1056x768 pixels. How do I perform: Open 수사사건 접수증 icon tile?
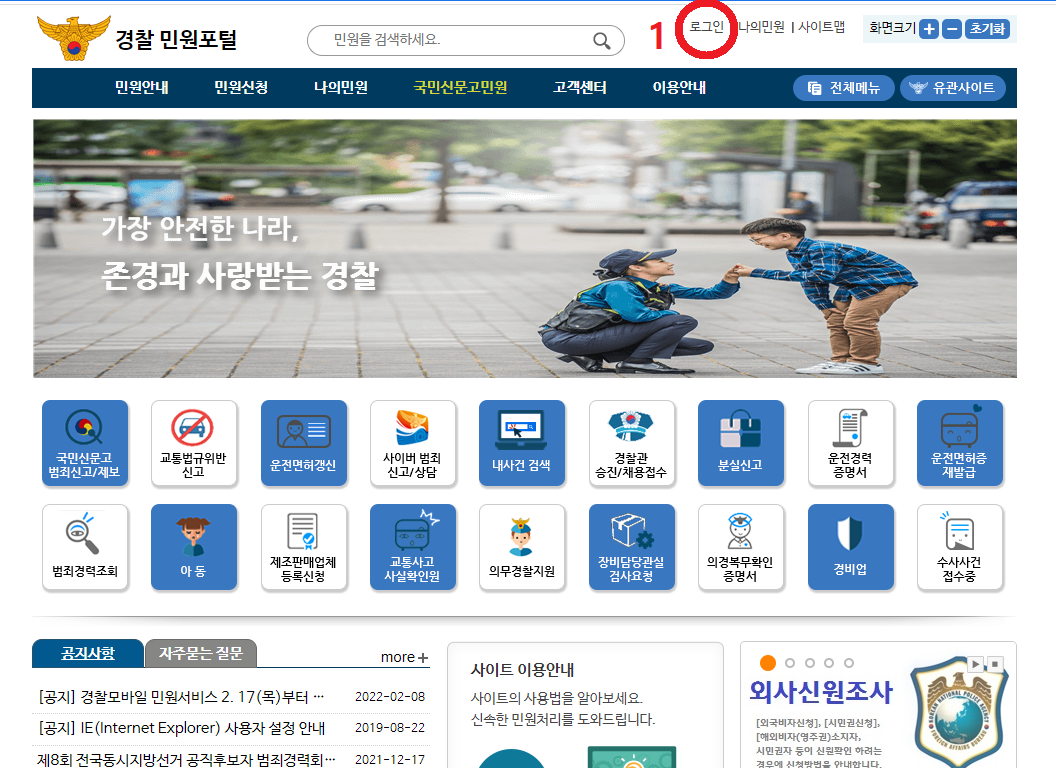pos(960,547)
